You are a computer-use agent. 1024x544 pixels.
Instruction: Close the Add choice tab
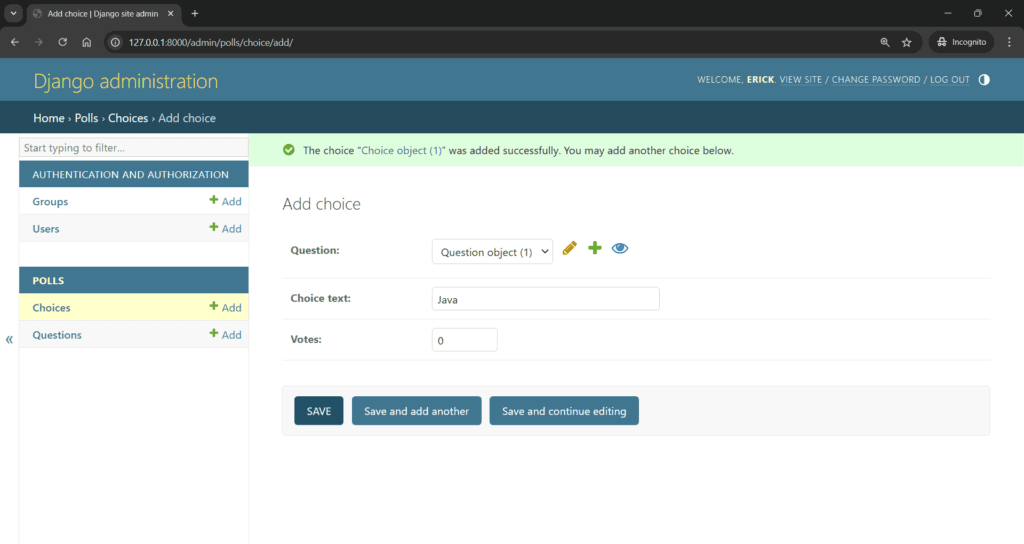[170, 13]
